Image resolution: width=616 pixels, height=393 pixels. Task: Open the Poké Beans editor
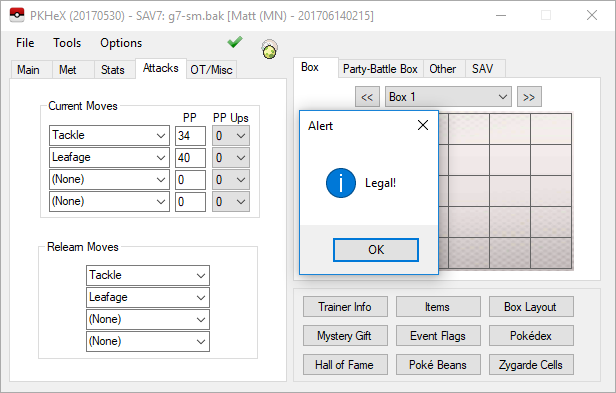(x=438, y=365)
